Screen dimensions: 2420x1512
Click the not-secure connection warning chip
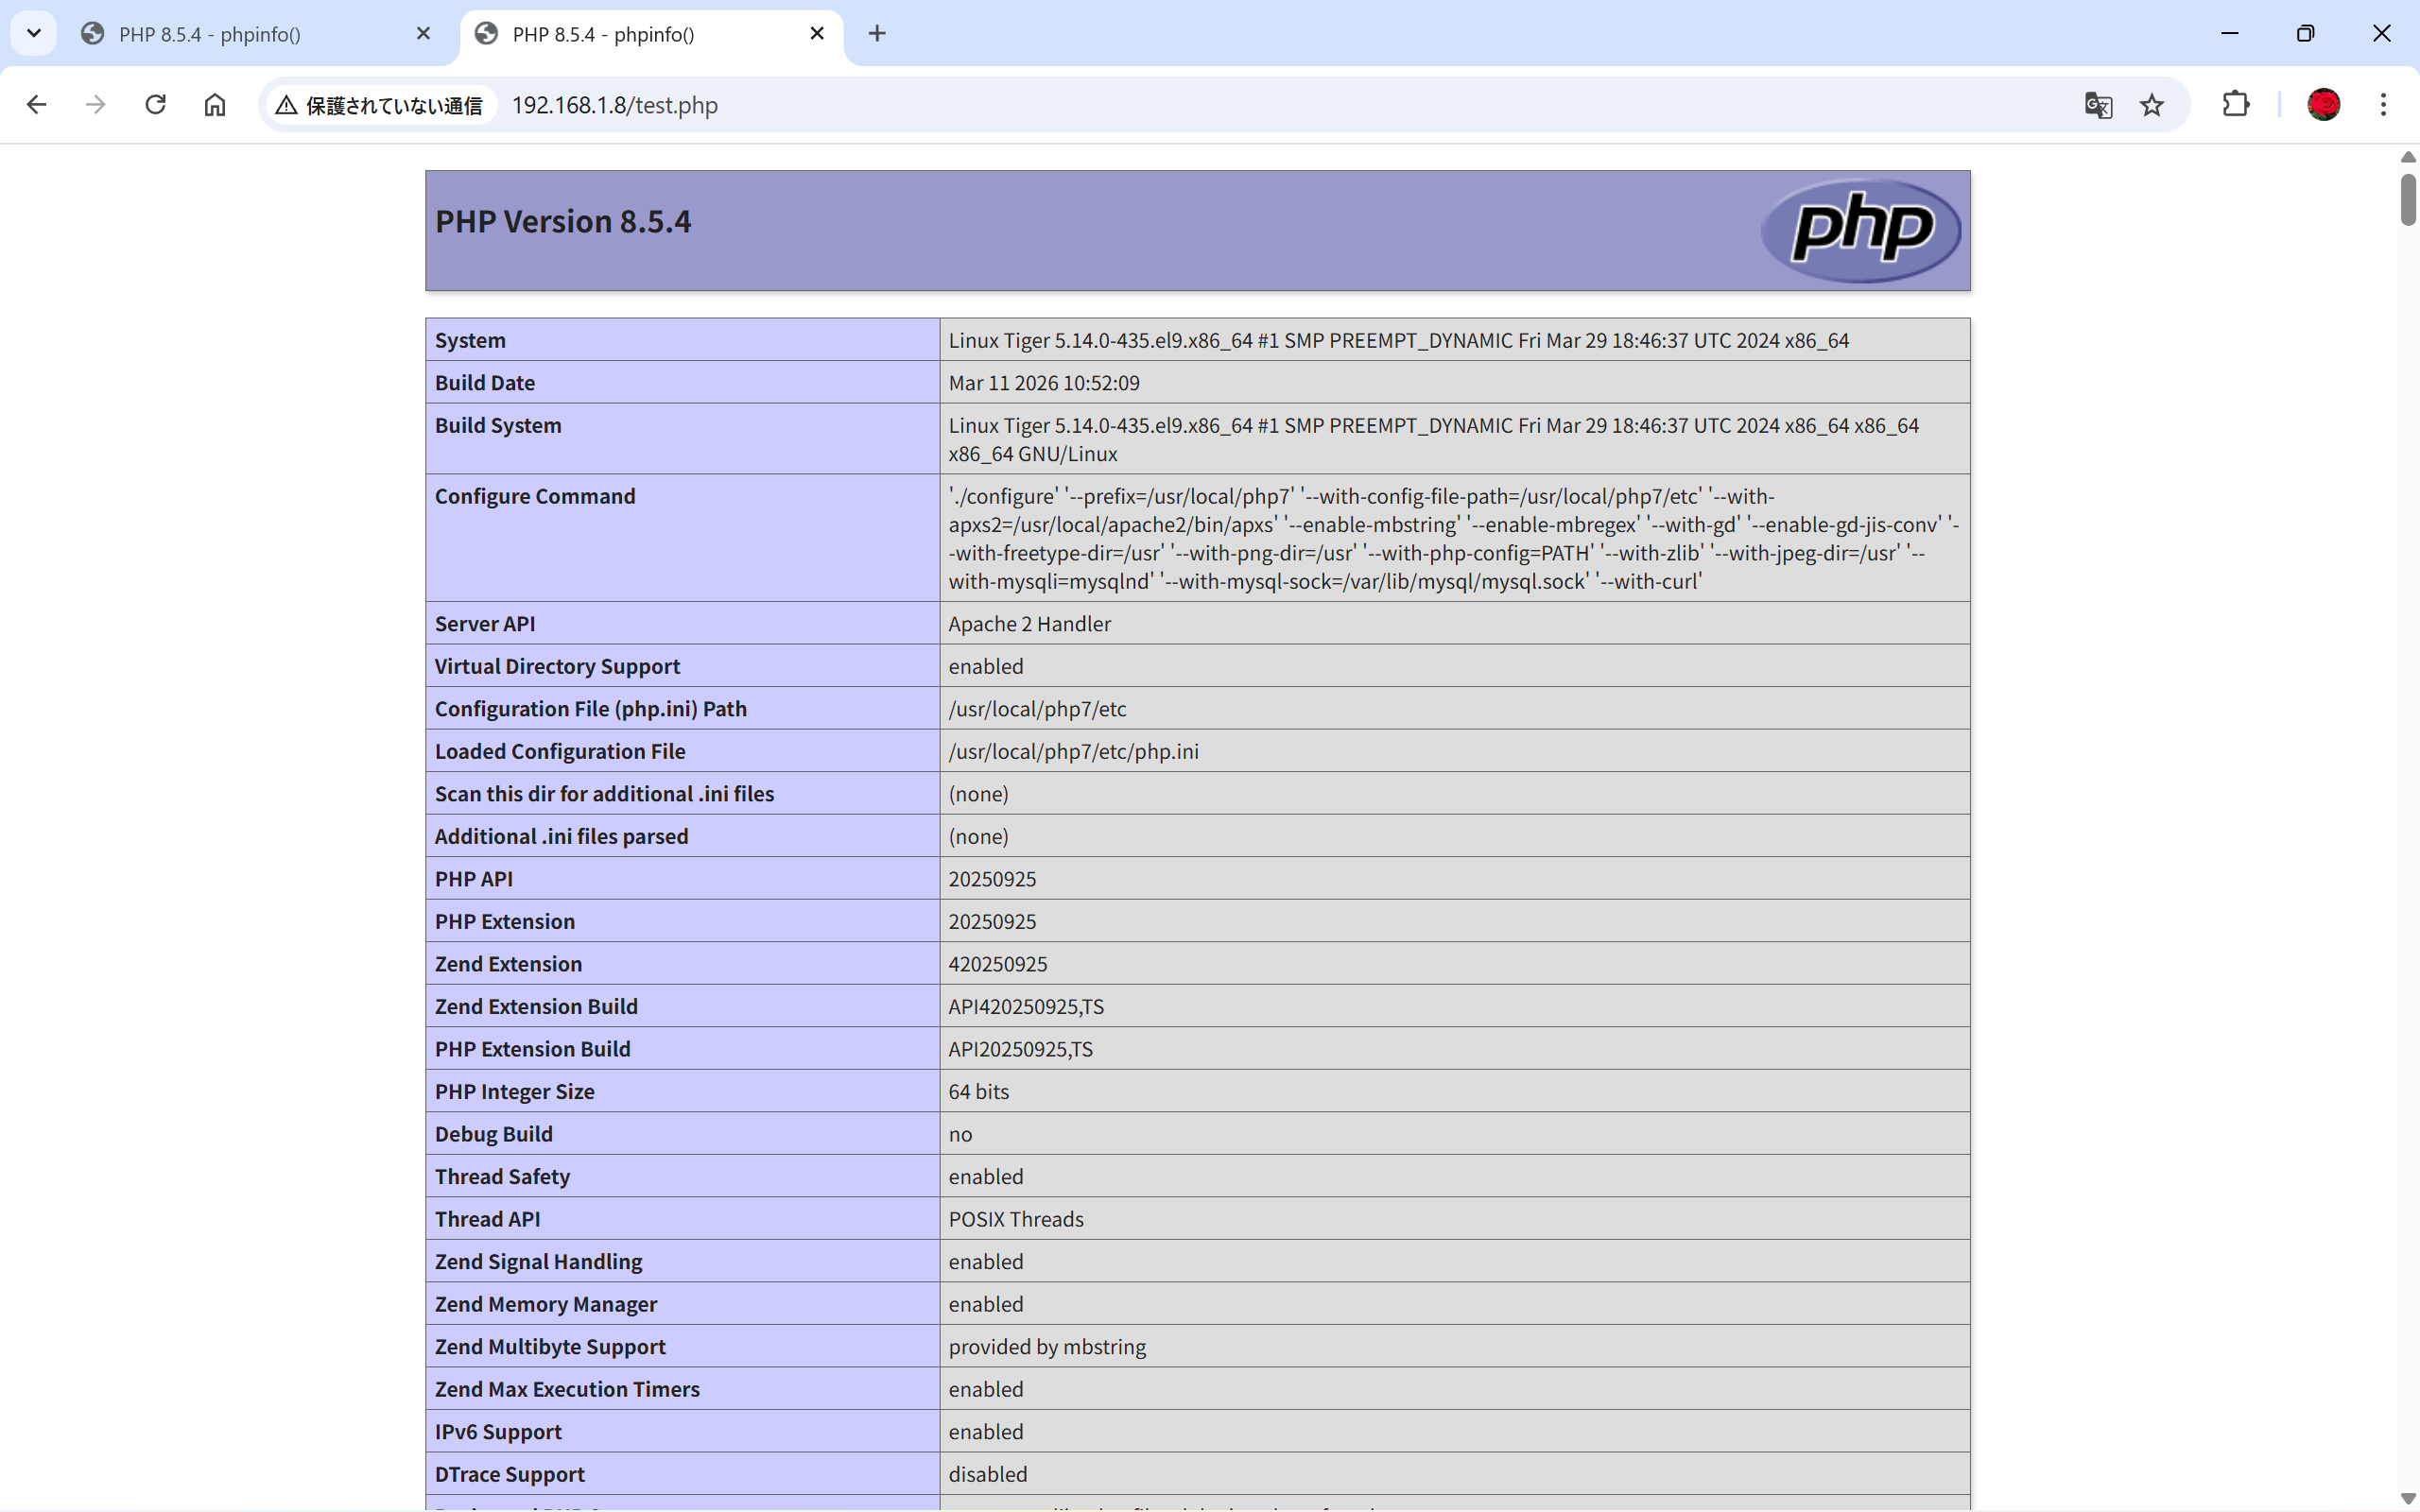[x=380, y=105]
